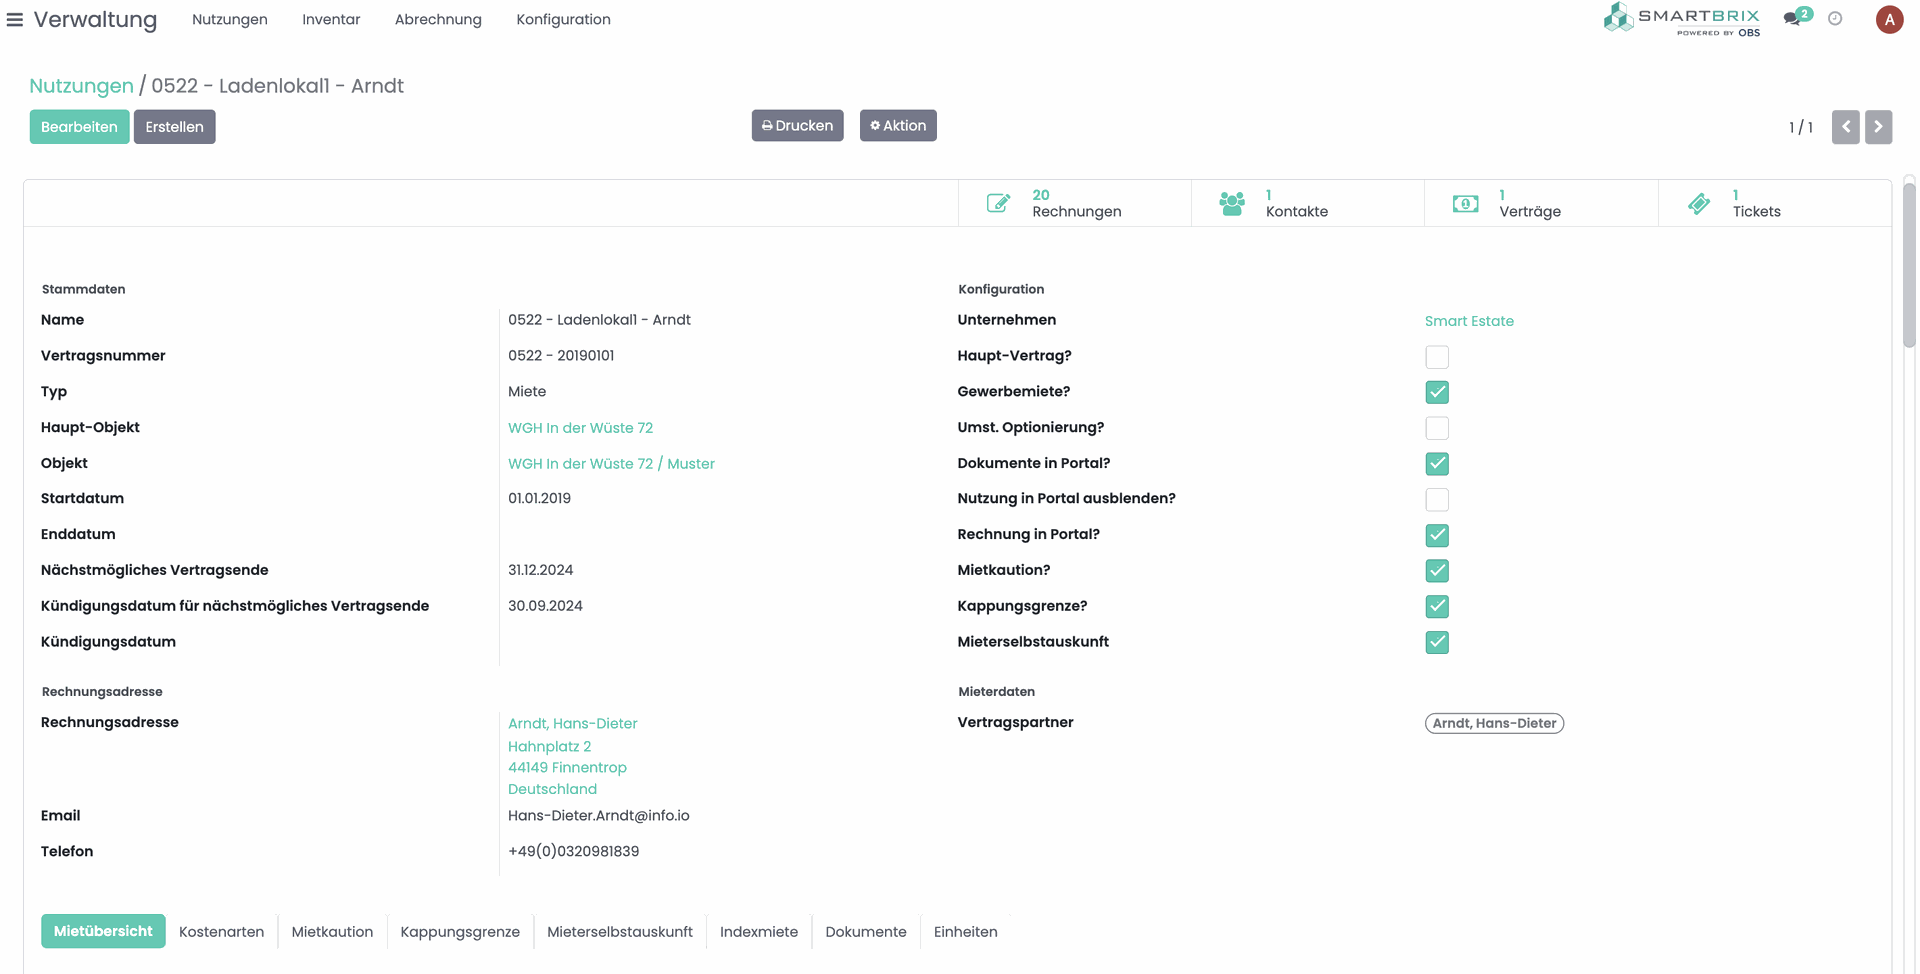Open the Drucken dropdown
Image resolution: width=1920 pixels, height=974 pixels.
coord(797,125)
